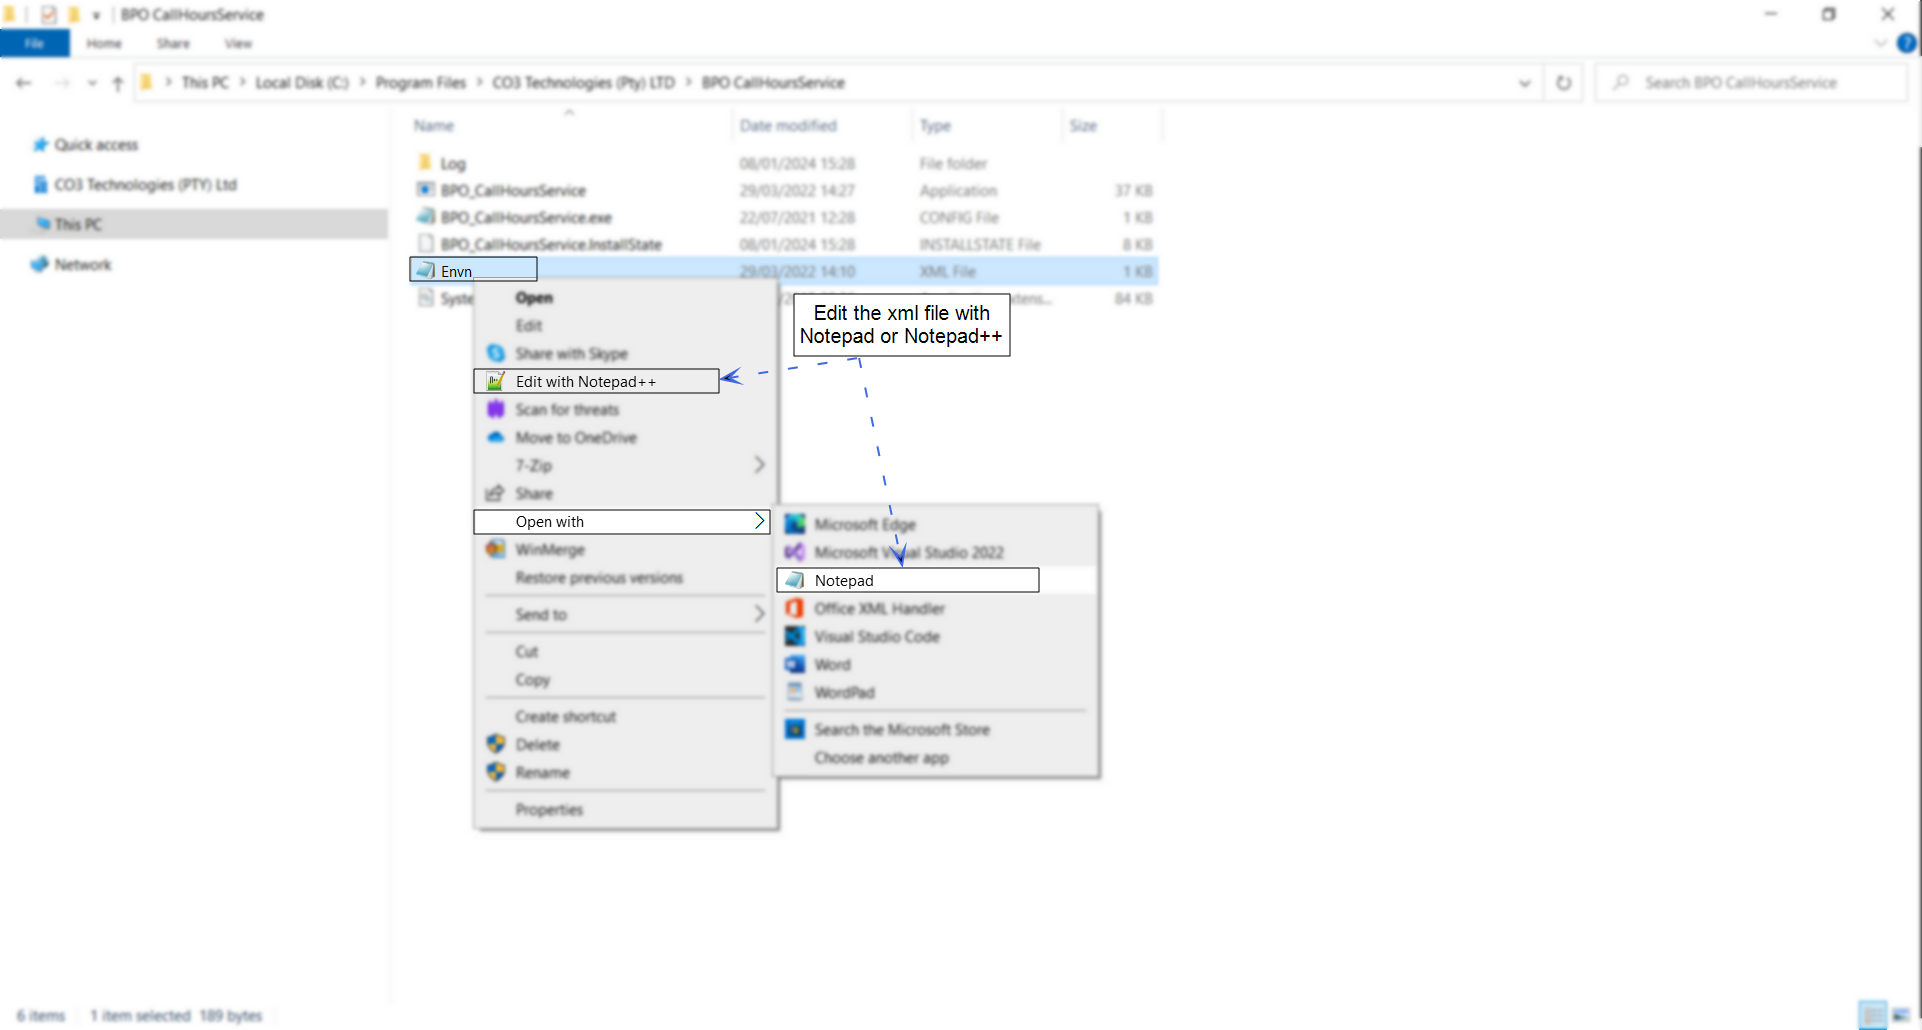1922x1030 pixels.
Task: Click the WinMerge icon
Action: [495, 549]
